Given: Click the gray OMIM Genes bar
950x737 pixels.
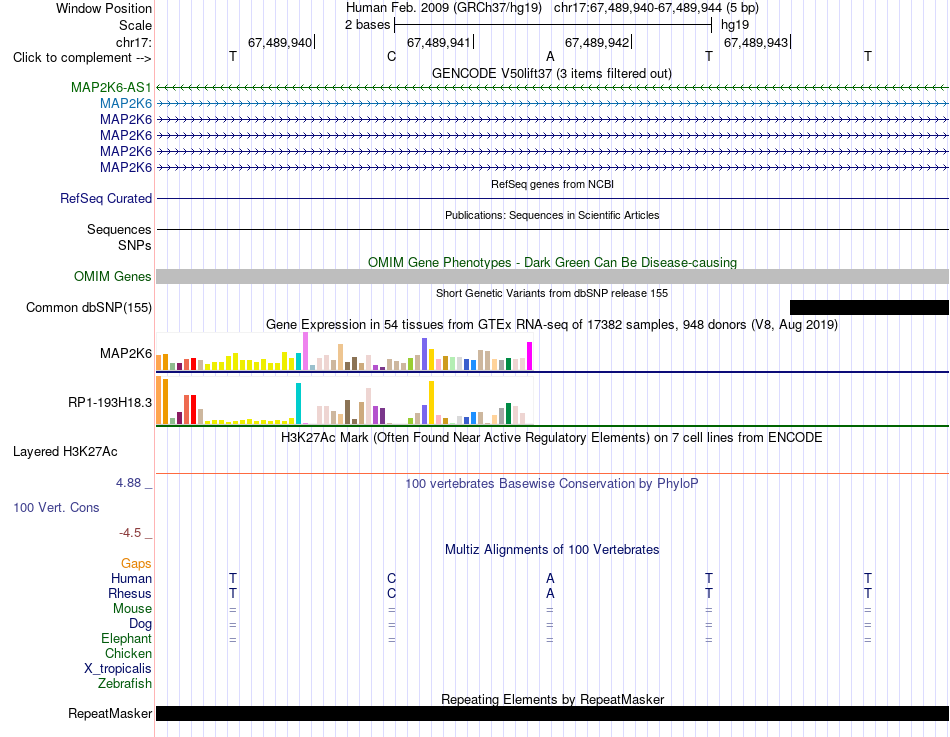Looking at the screenshot, I should point(553,276).
